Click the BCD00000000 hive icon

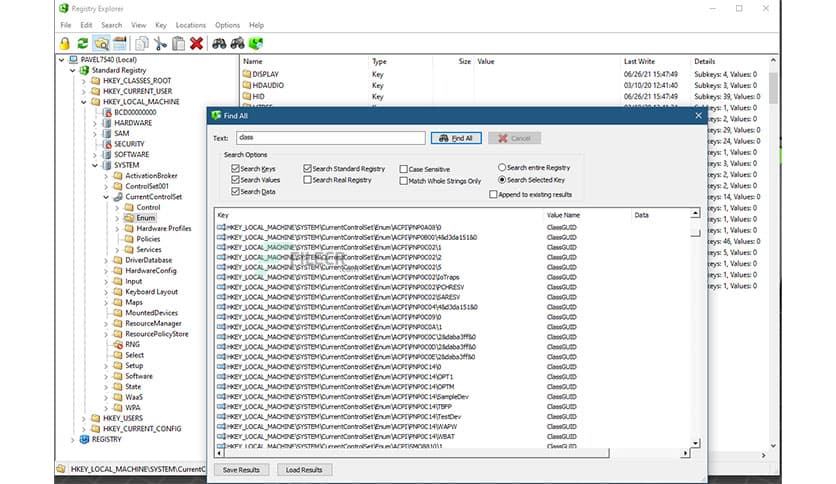tap(107, 112)
